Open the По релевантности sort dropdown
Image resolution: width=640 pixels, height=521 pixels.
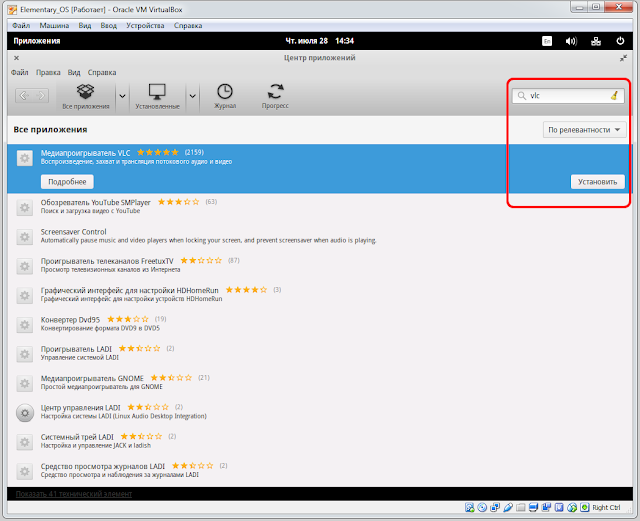(584, 130)
